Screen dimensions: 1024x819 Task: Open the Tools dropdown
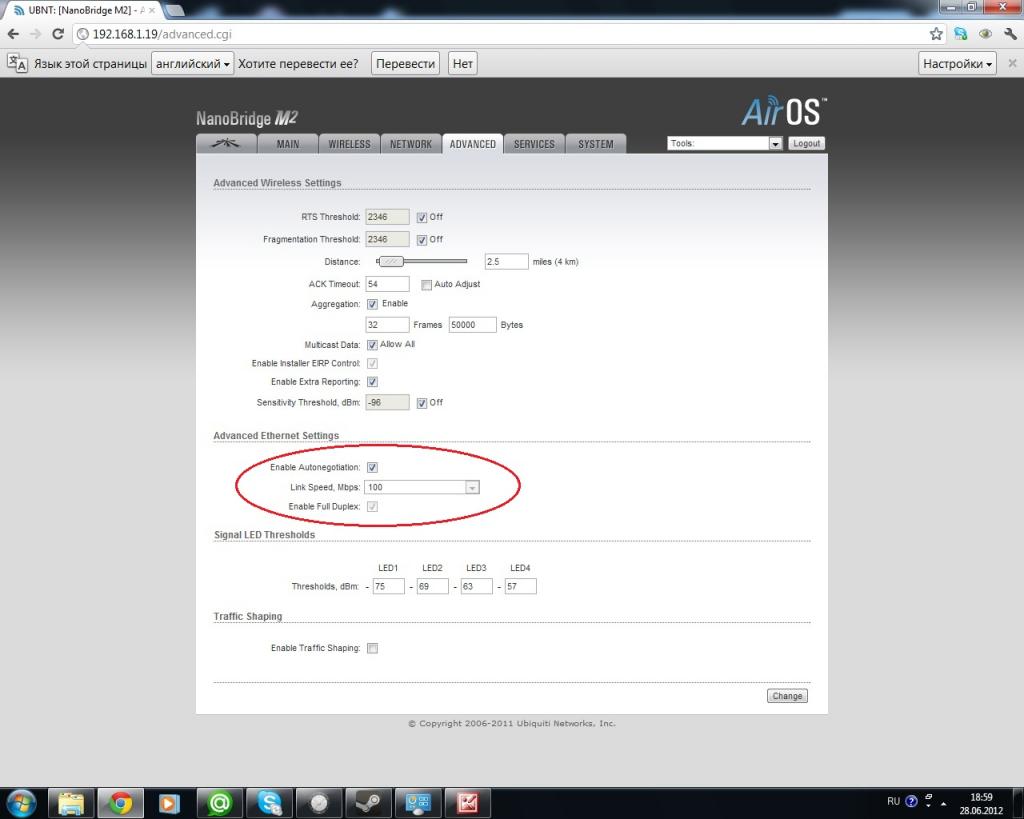[x=724, y=143]
